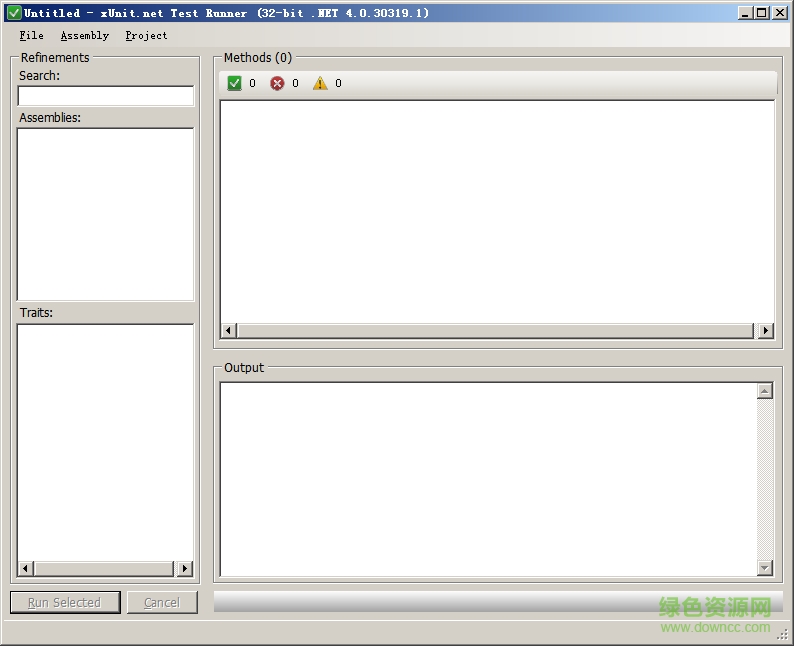Click the Traits horizontal scrollbar track
This screenshot has width=794, height=646.
(104, 569)
